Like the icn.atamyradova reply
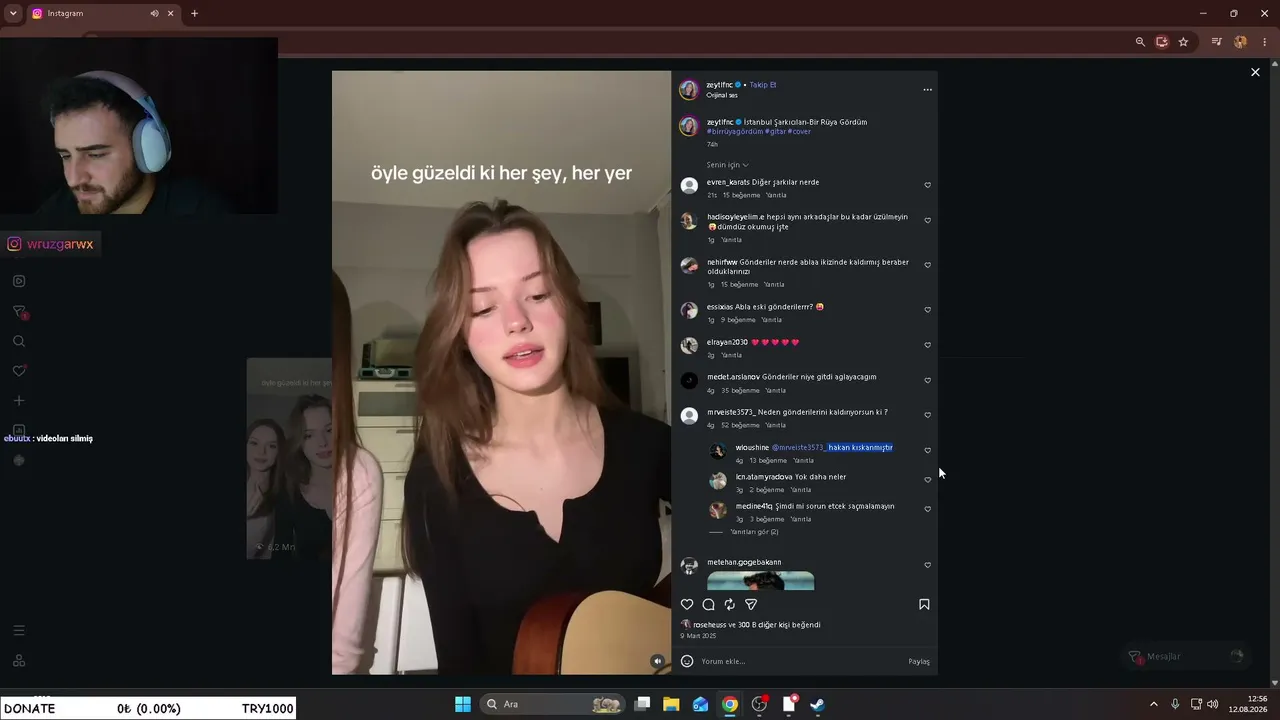1280x720 pixels. [x=927, y=480]
